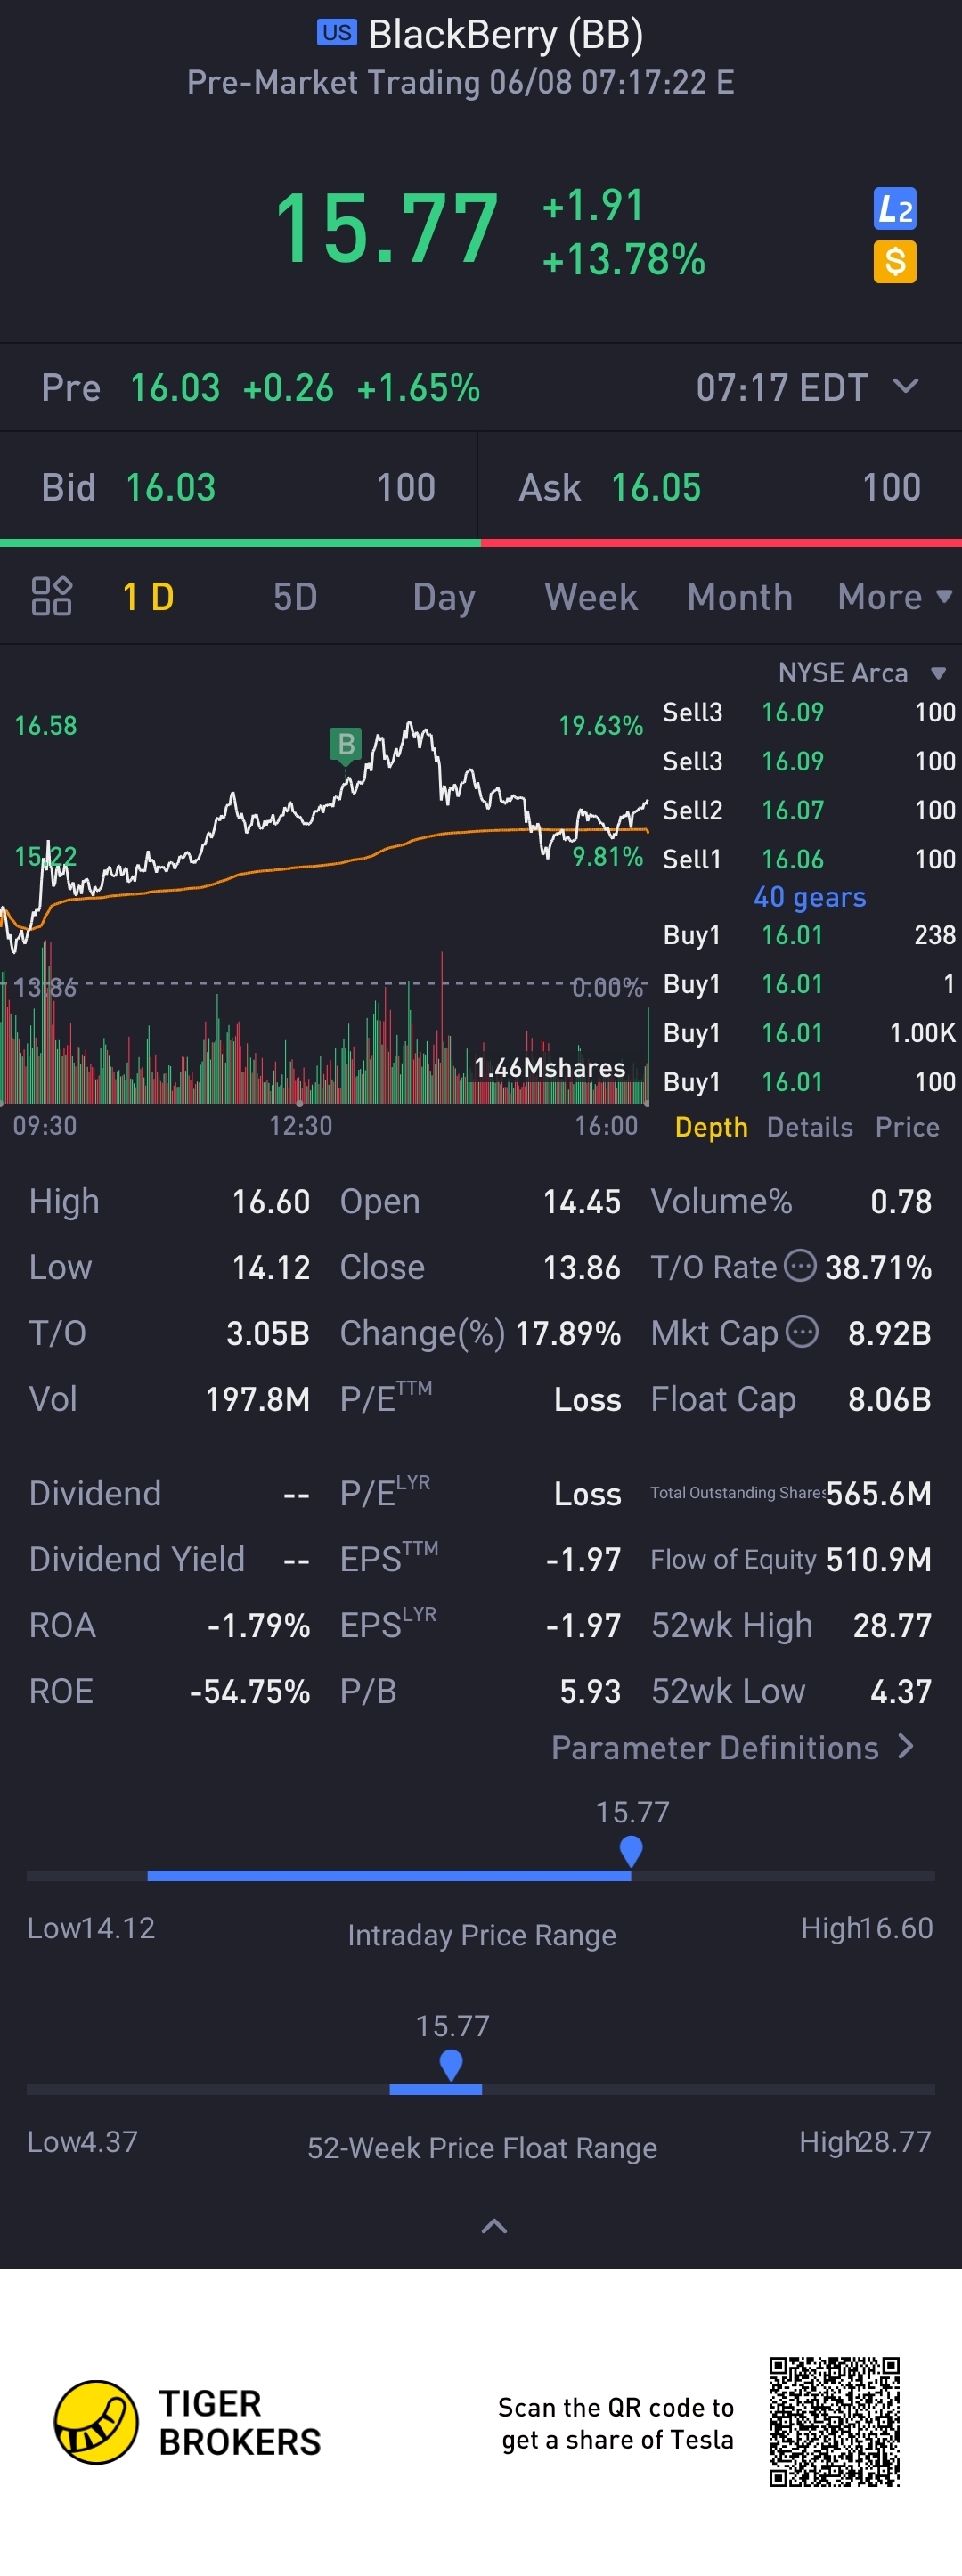Open T/O Rate info bubble icon

click(799, 1266)
